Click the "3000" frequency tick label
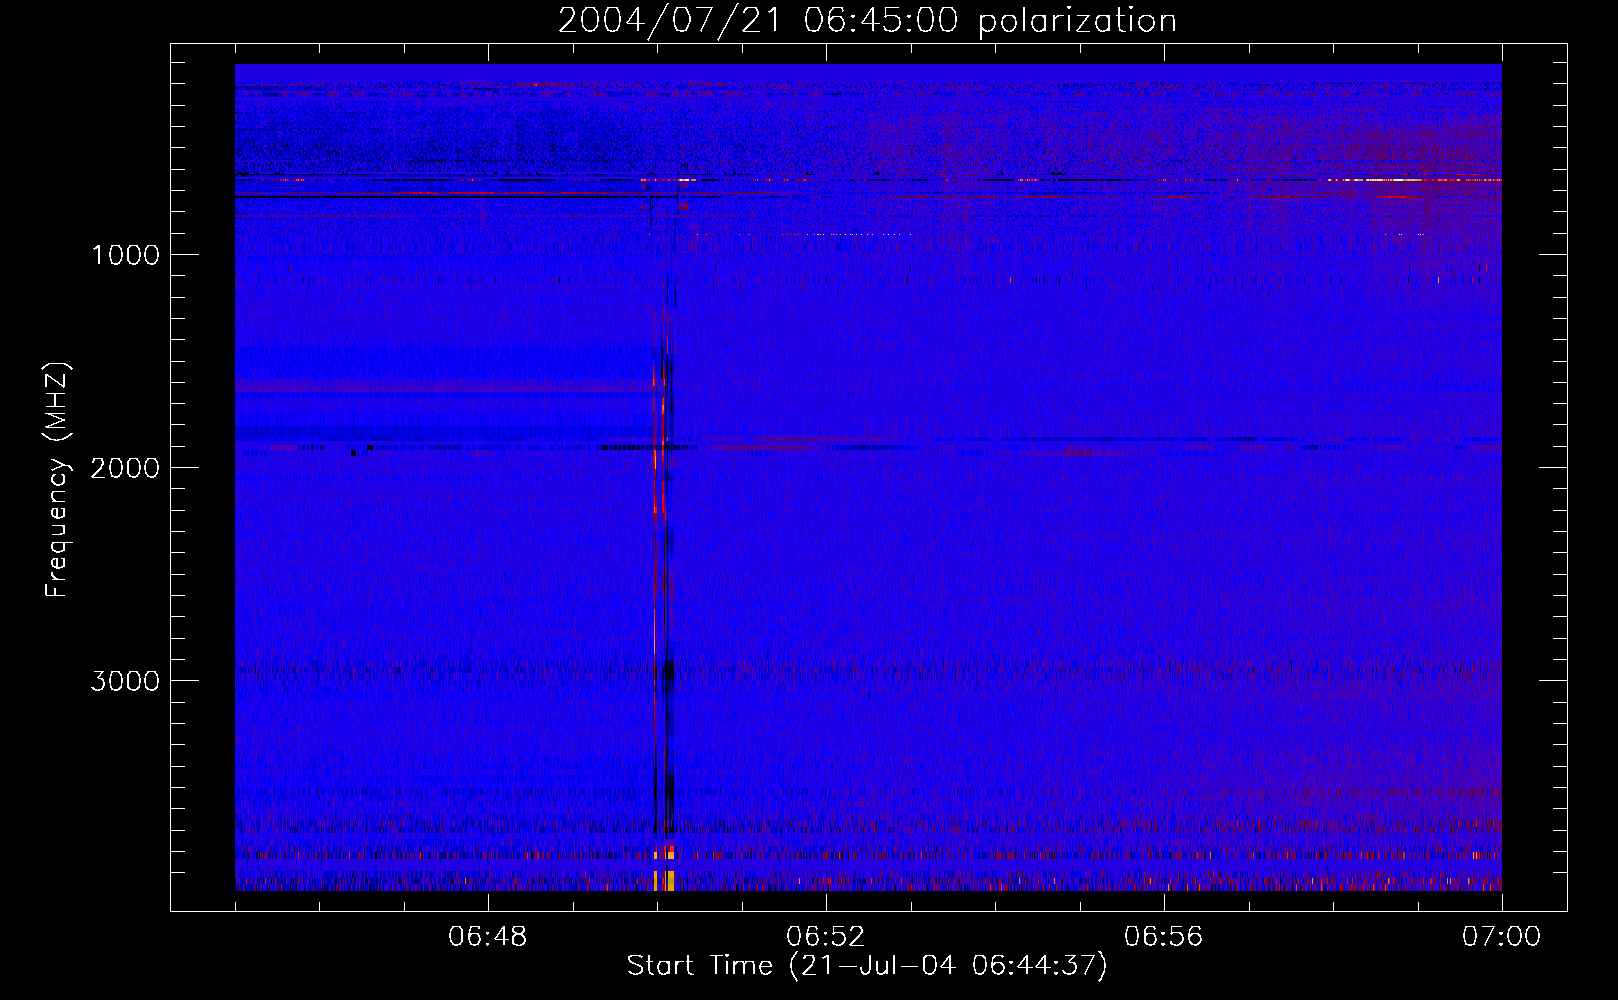1618x1000 pixels. 125,681
